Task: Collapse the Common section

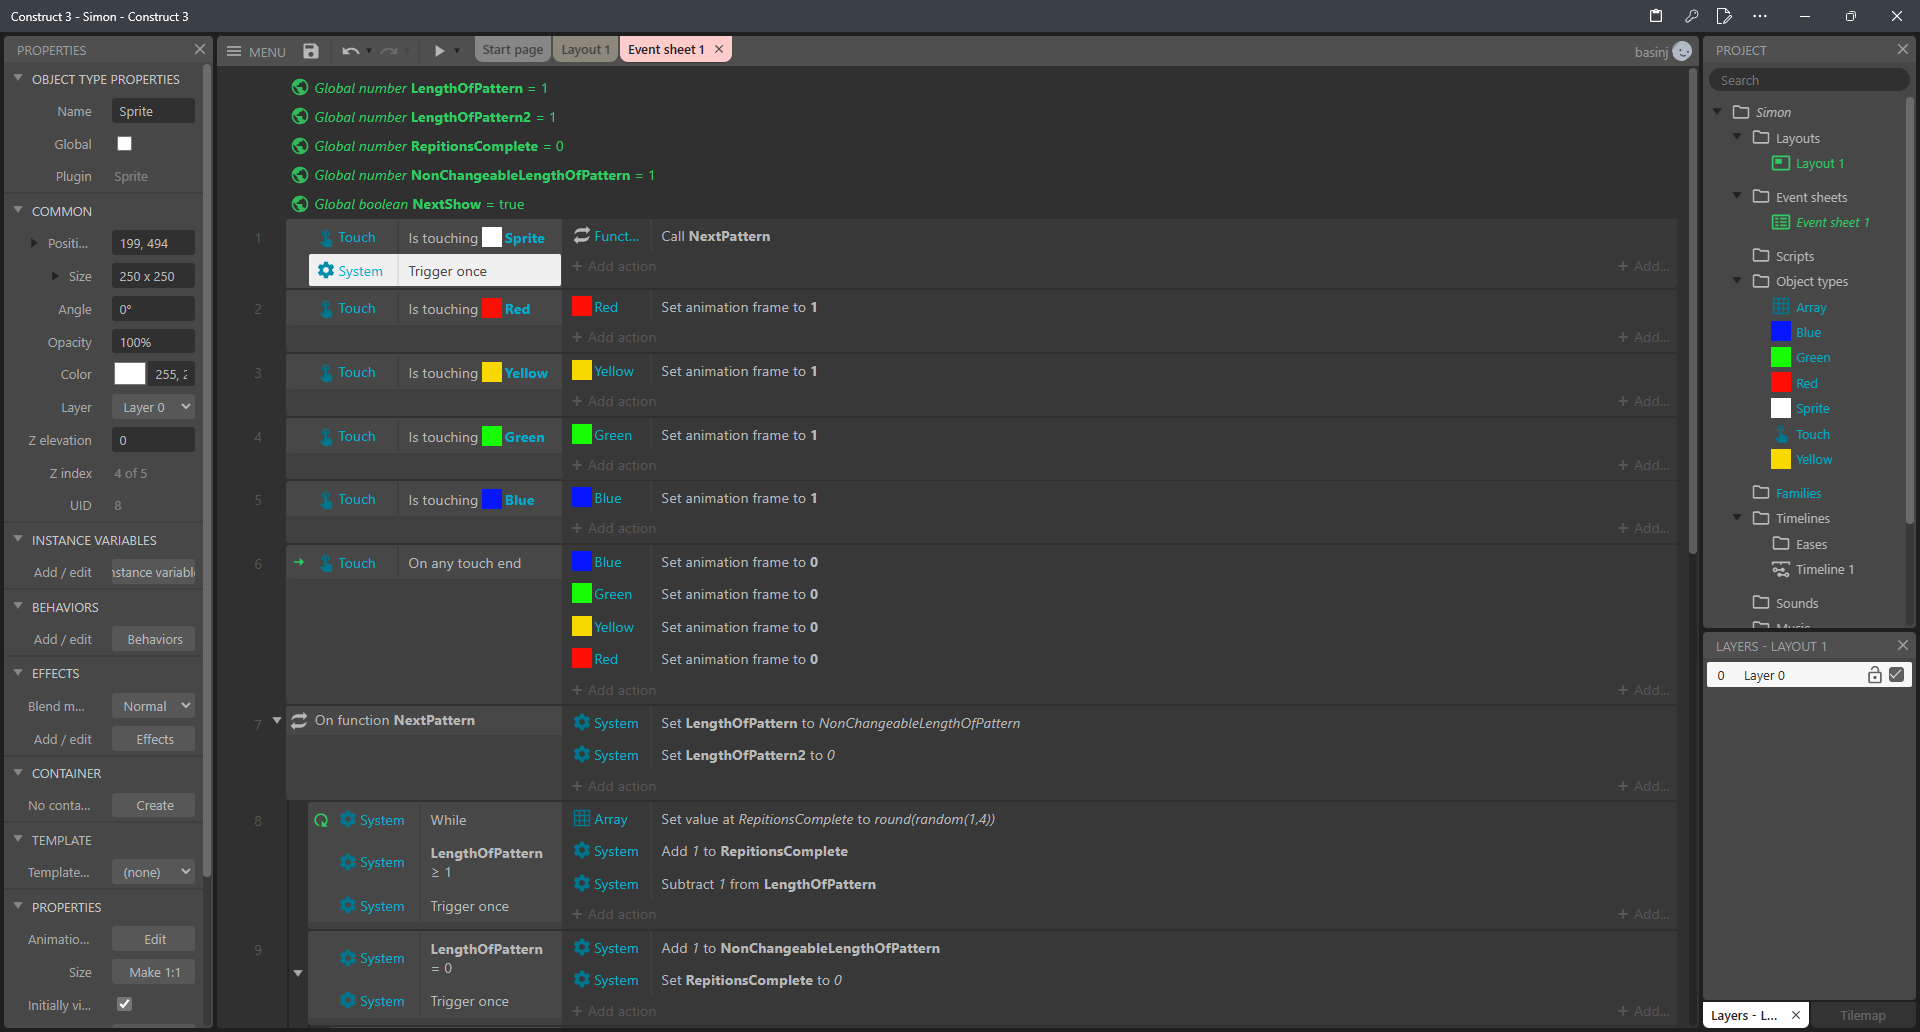Action: (18, 210)
